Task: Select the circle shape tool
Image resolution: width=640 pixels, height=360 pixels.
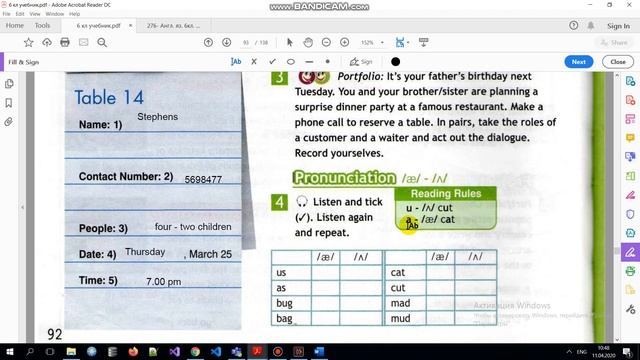Action: [291, 62]
